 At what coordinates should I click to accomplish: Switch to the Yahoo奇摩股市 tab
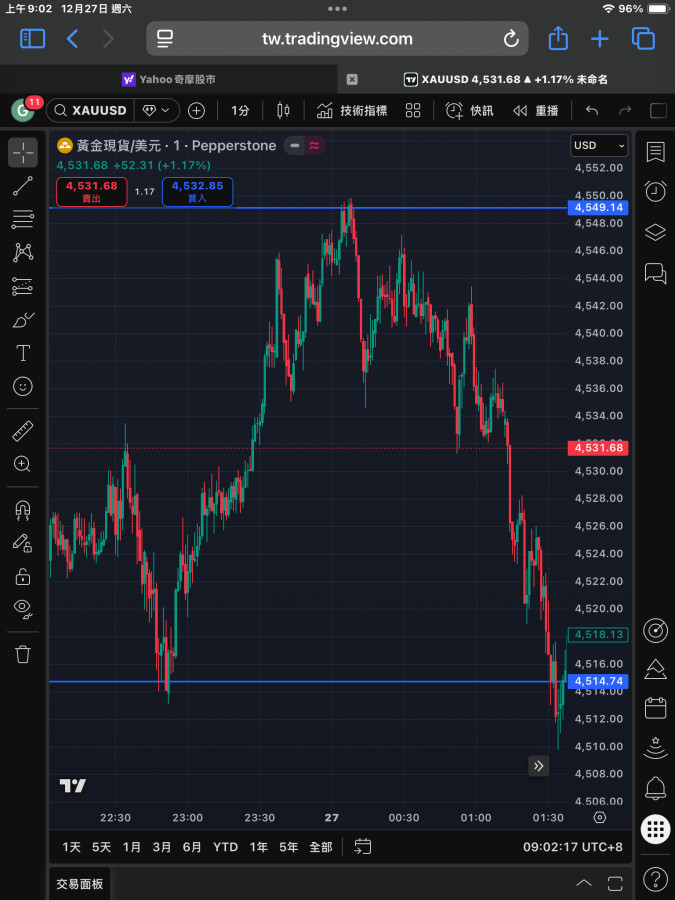[x=168, y=79]
